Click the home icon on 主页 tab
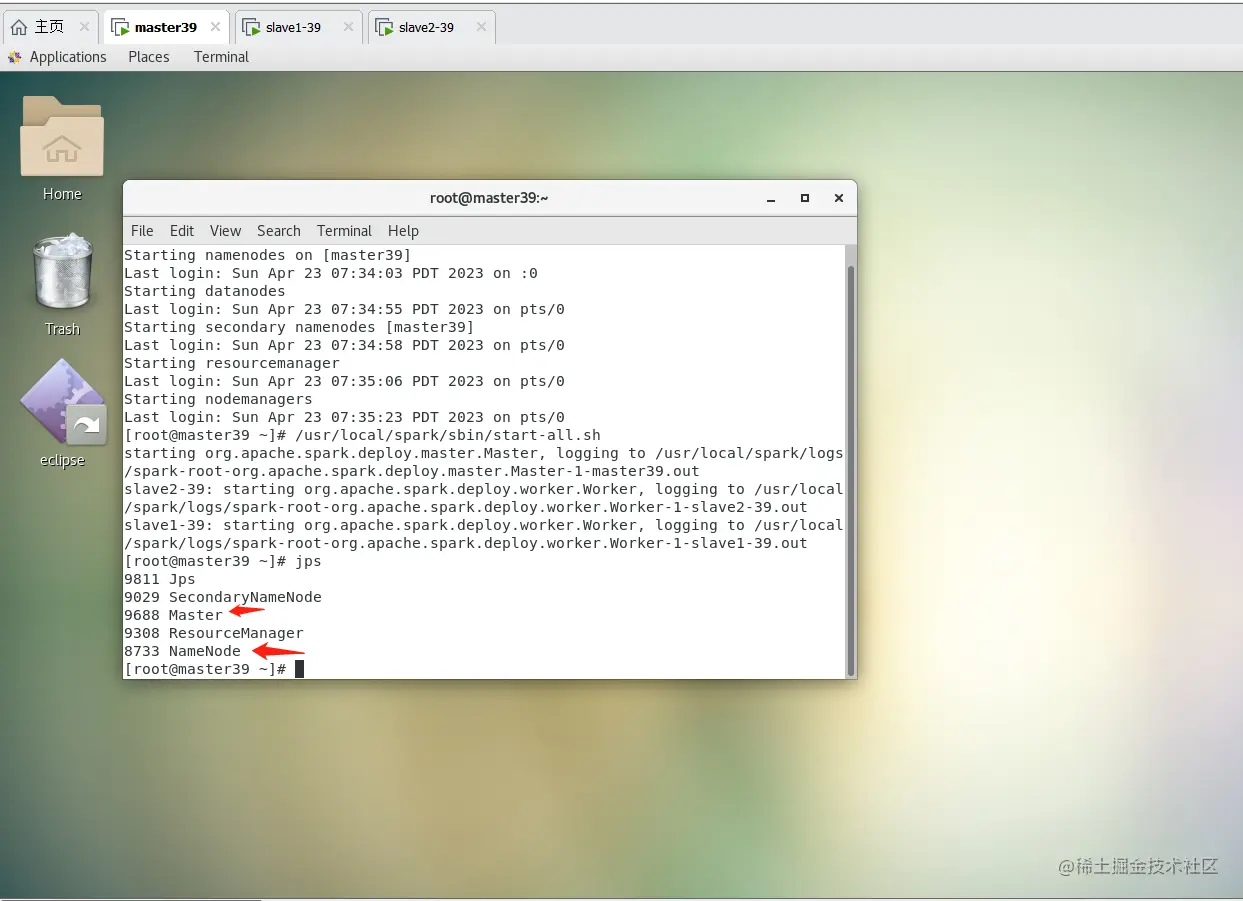The height and width of the screenshot is (901, 1243). [19, 27]
